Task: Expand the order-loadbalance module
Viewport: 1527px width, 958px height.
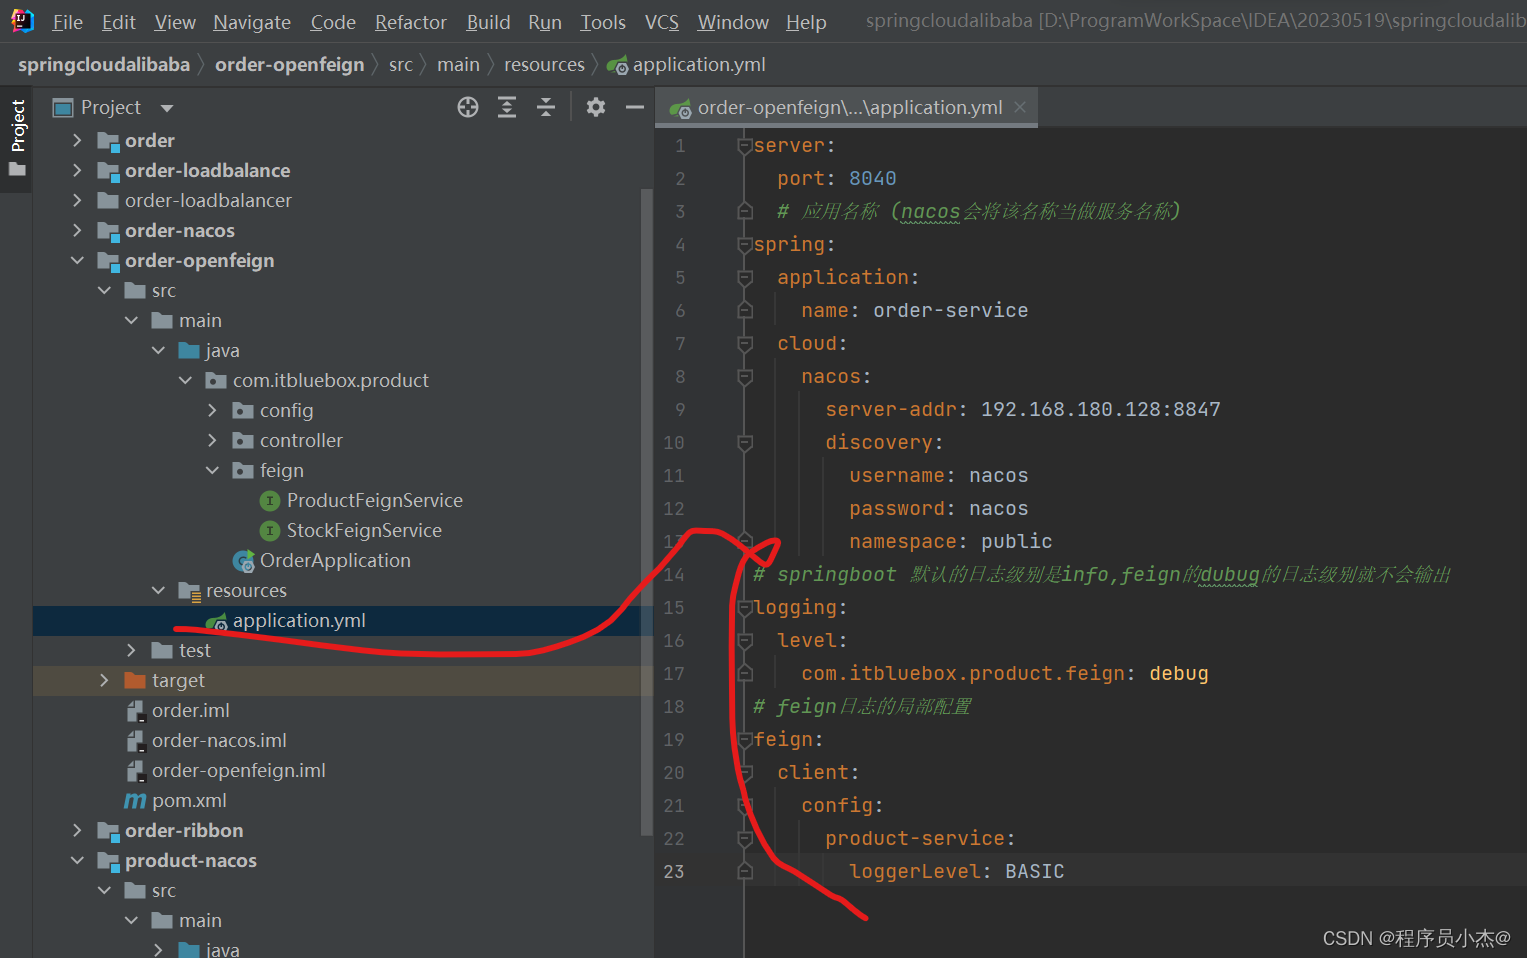Action: click(x=77, y=170)
